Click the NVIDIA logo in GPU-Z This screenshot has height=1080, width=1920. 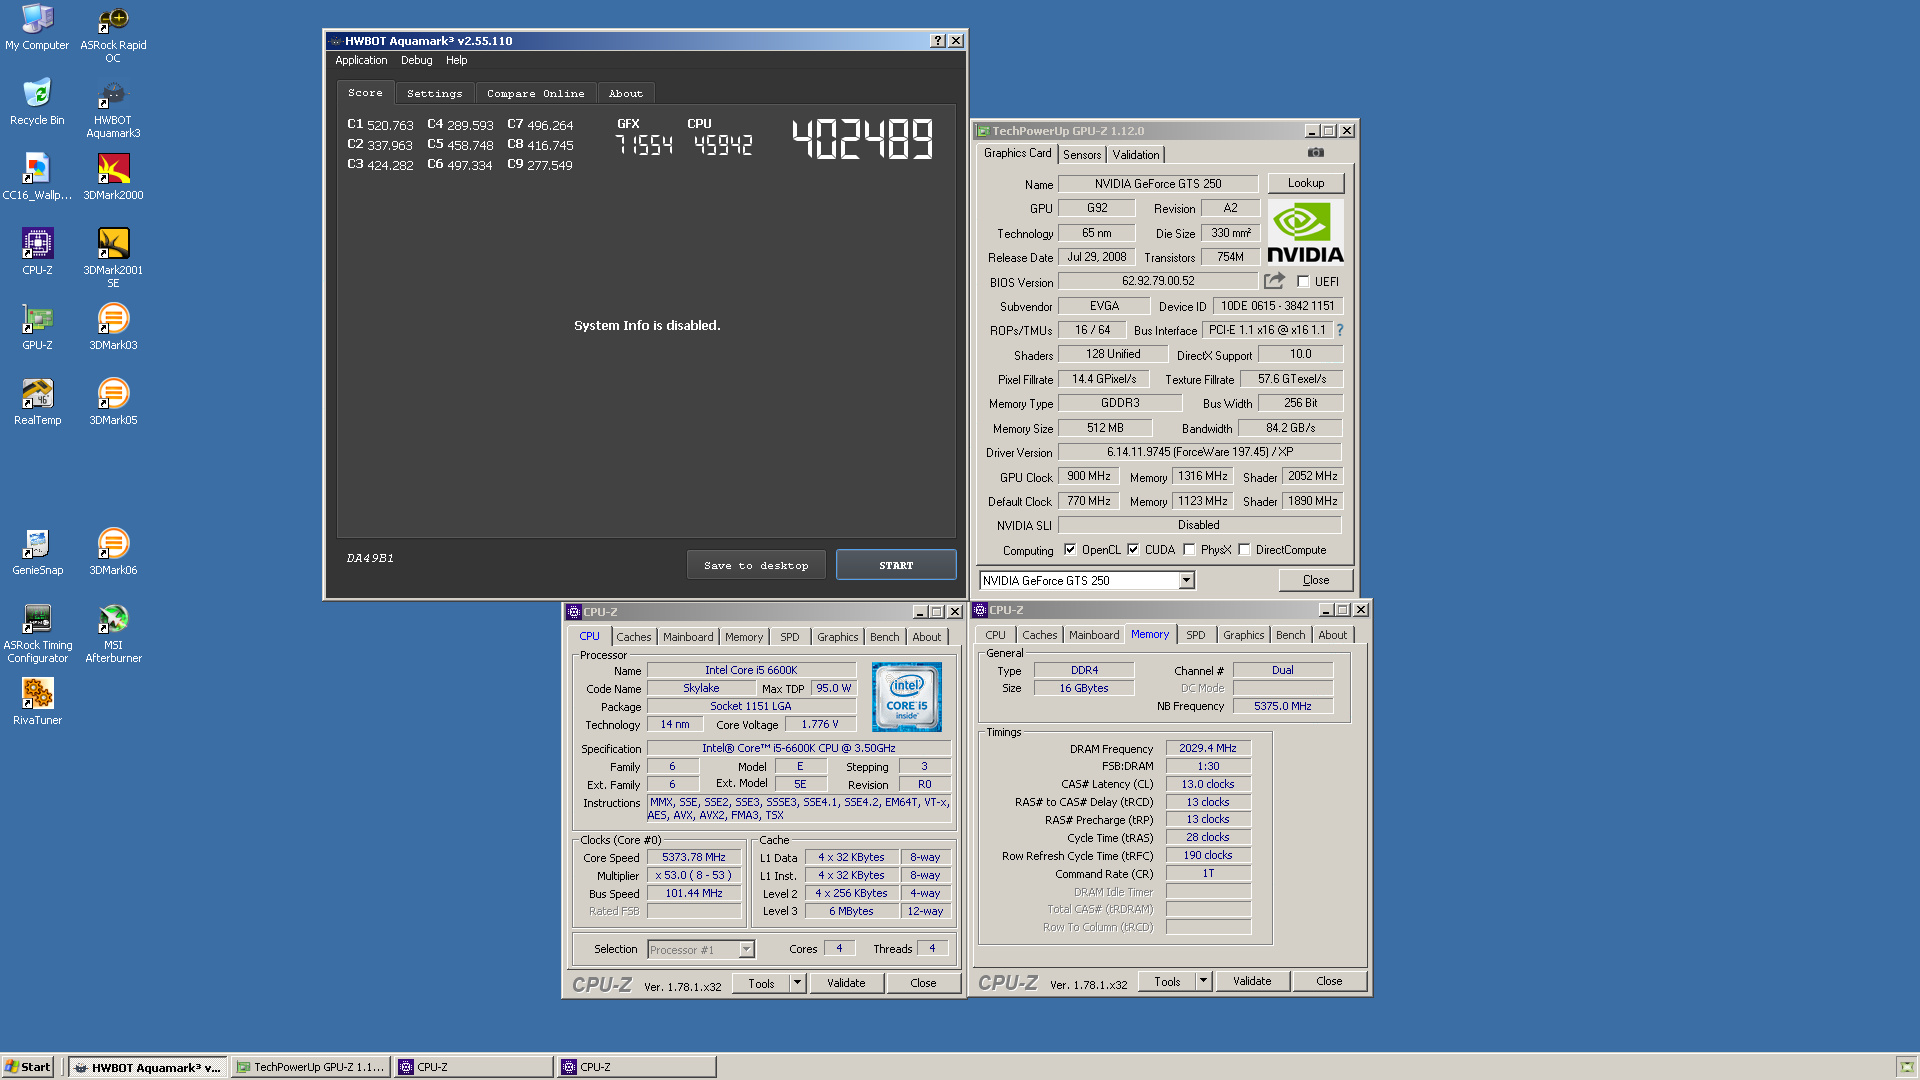[x=1305, y=232]
